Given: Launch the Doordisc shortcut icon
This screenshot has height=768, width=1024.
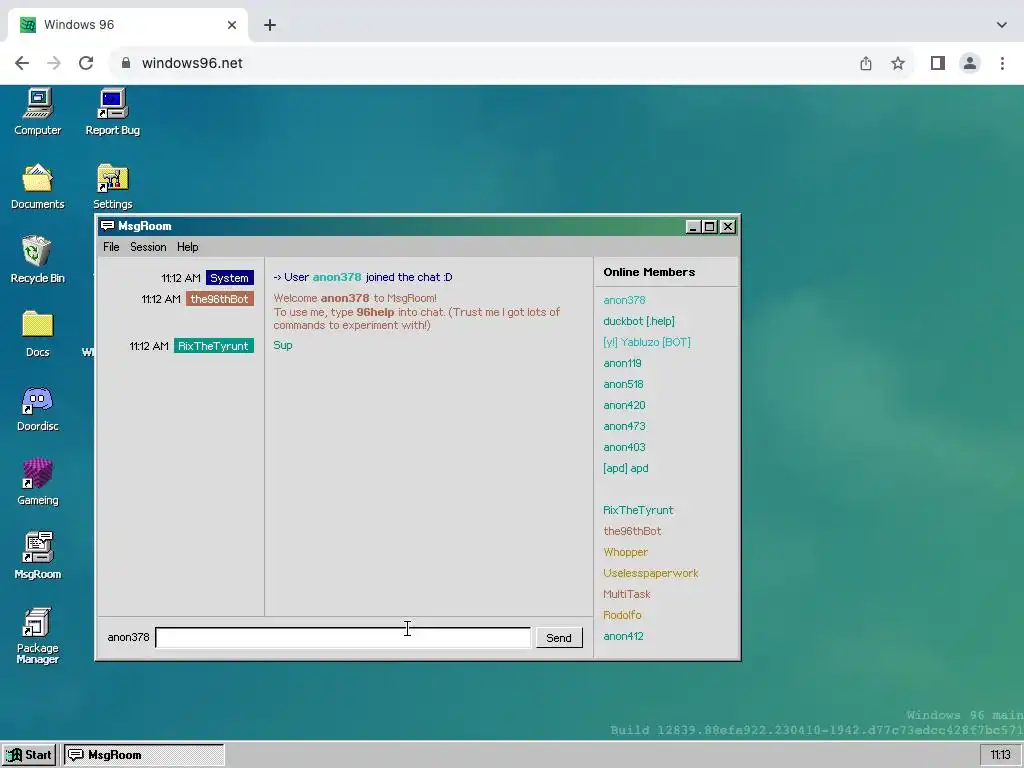Looking at the screenshot, I should pos(37,408).
